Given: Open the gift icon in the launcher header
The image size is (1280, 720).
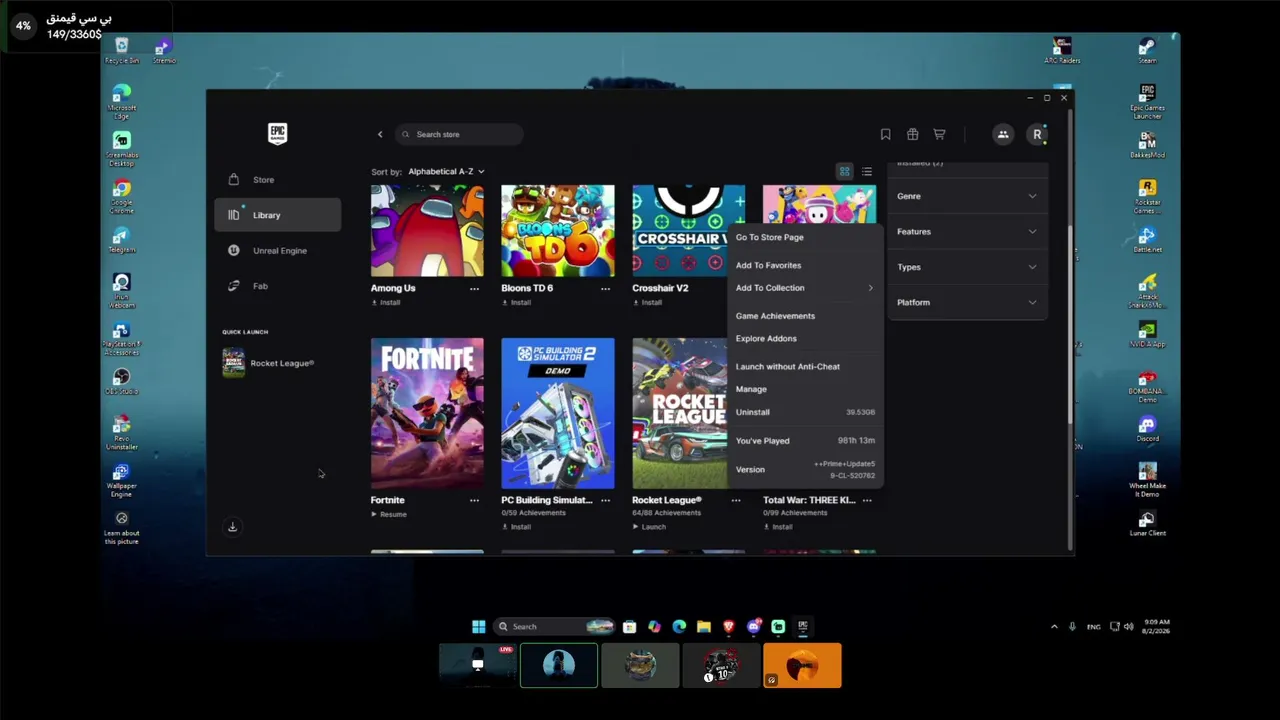Looking at the screenshot, I should pos(912,134).
